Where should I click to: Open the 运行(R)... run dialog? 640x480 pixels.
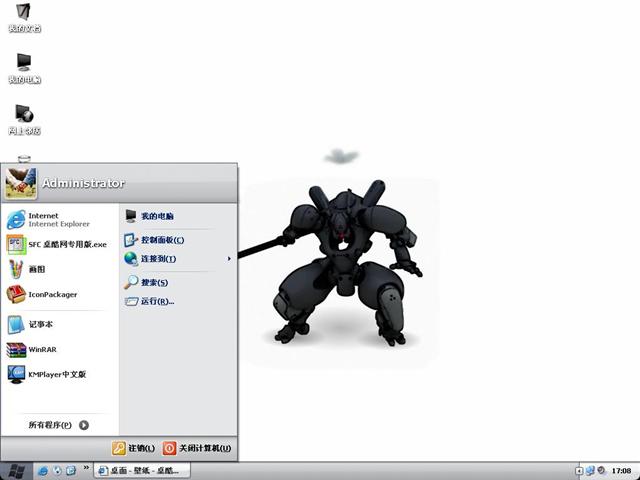(149, 301)
